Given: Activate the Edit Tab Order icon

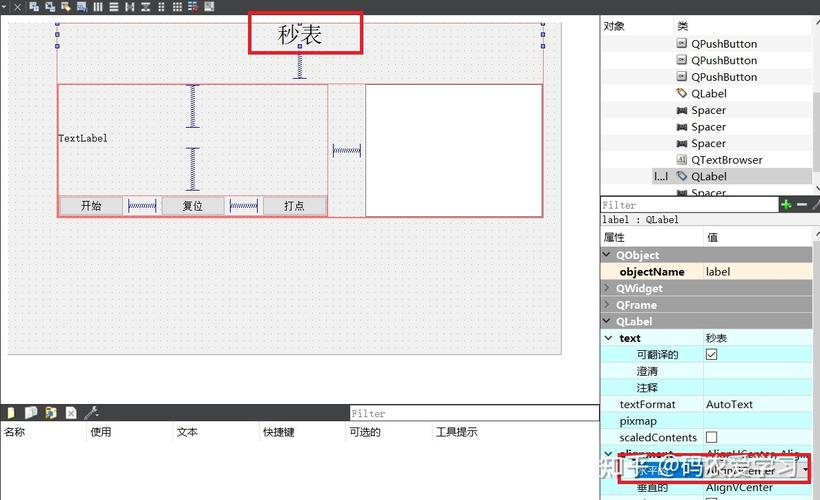Looking at the screenshot, I should 82,7.
